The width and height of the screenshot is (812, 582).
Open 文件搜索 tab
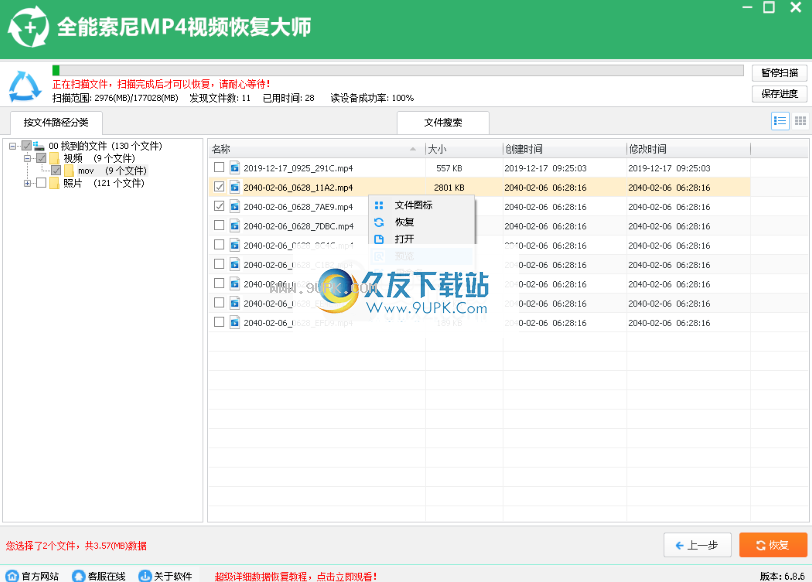pyautogui.click(x=443, y=123)
